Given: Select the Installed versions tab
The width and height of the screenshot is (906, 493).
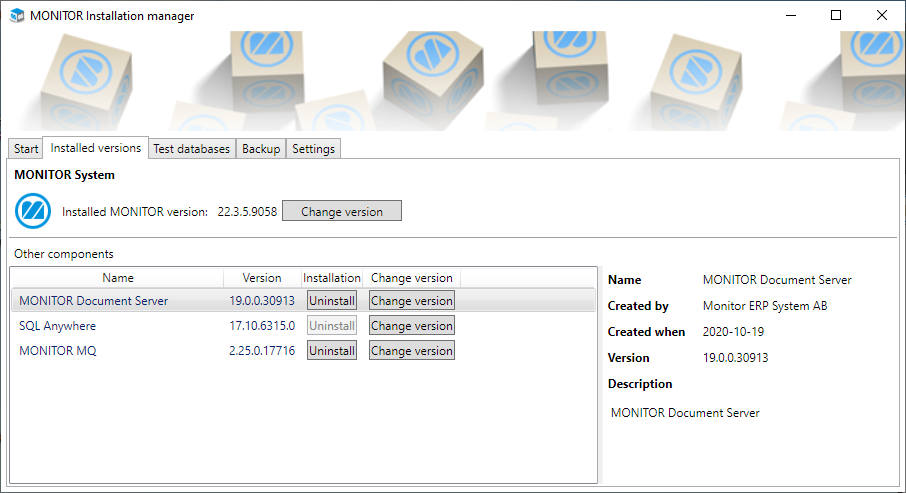Looking at the screenshot, I should 96,148.
